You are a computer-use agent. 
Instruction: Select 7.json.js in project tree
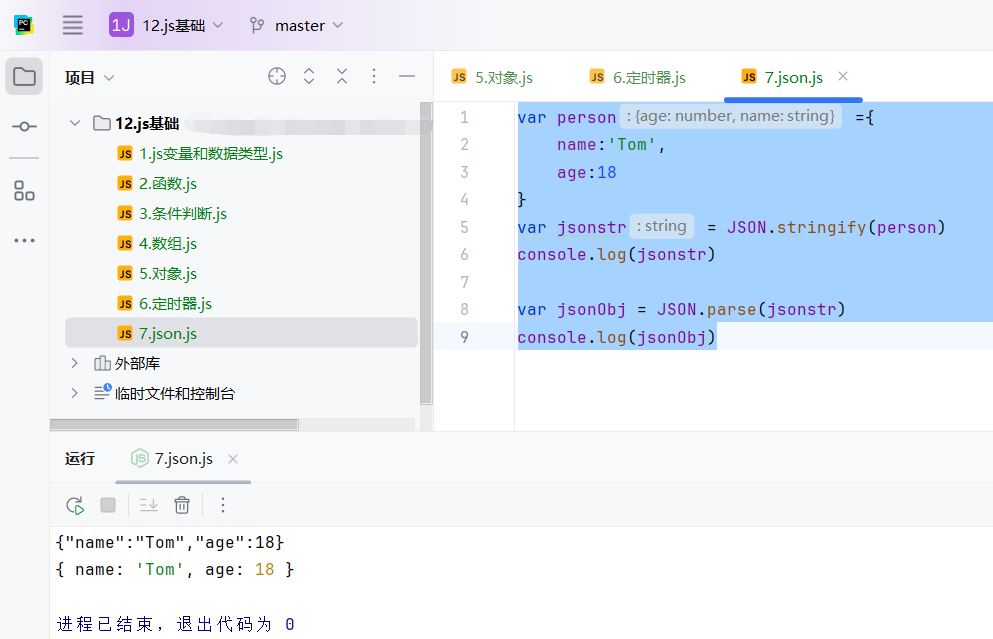[x=241, y=333]
